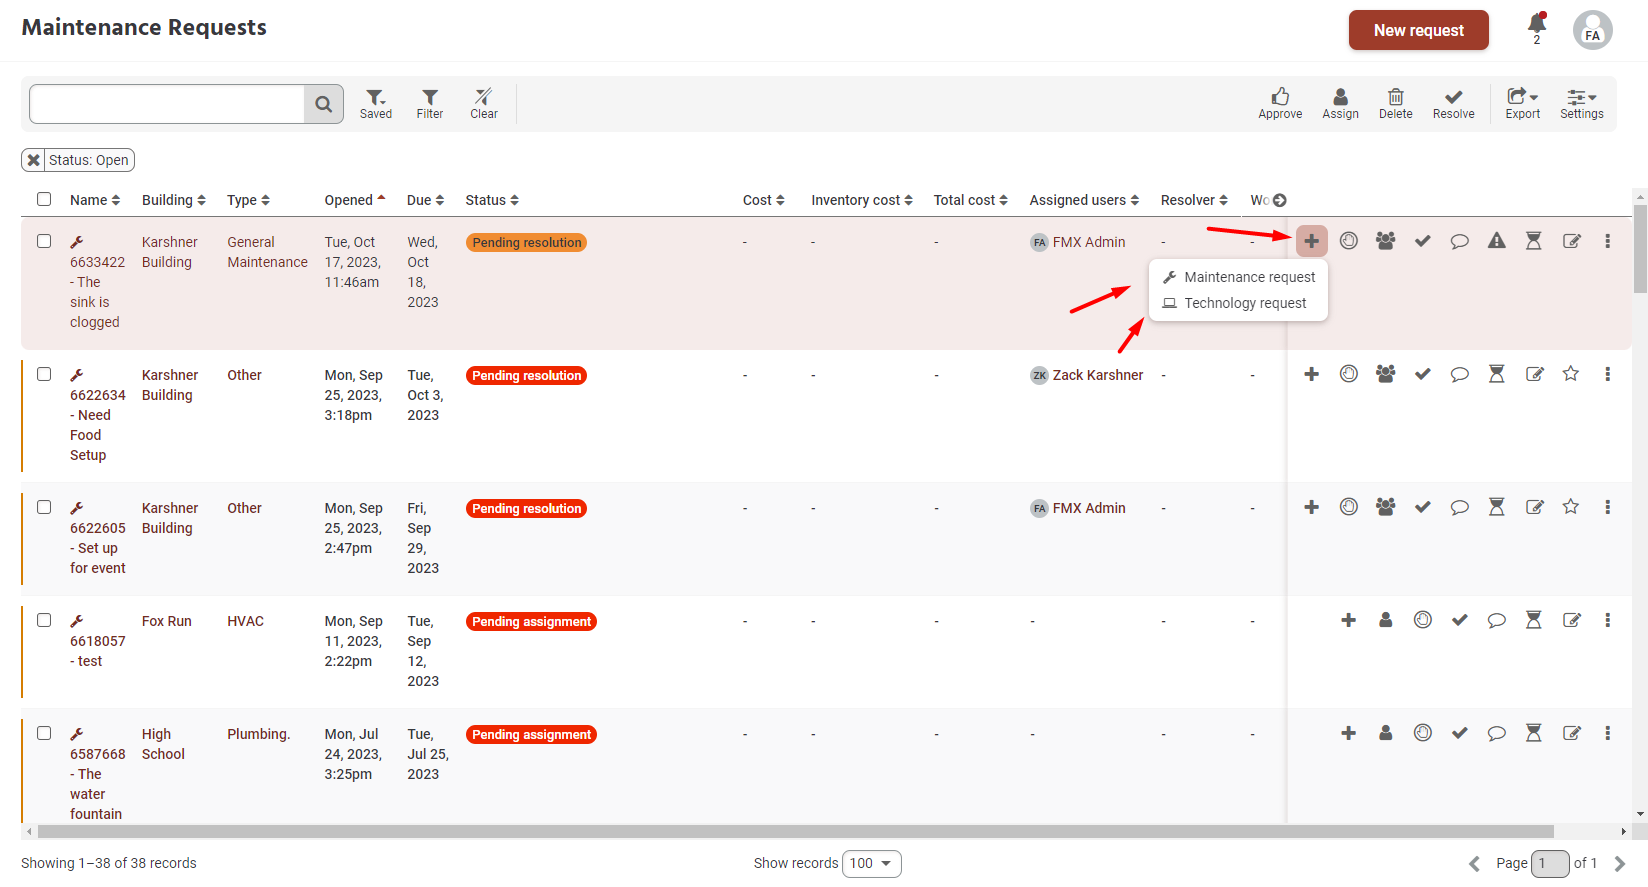Click the hourglass icon on request 6633422
The width and height of the screenshot is (1648, 887).
point(1533,241)
